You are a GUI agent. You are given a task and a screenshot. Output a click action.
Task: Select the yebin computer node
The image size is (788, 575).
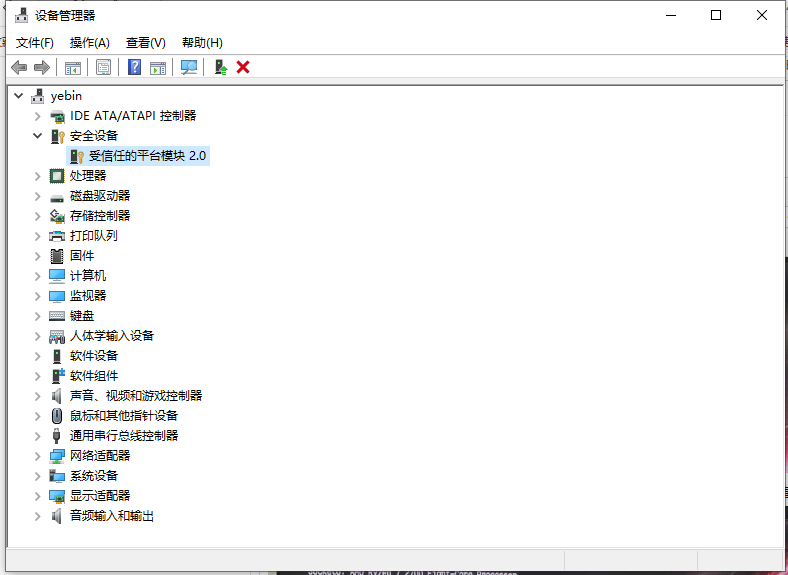[x=66, y=95]
